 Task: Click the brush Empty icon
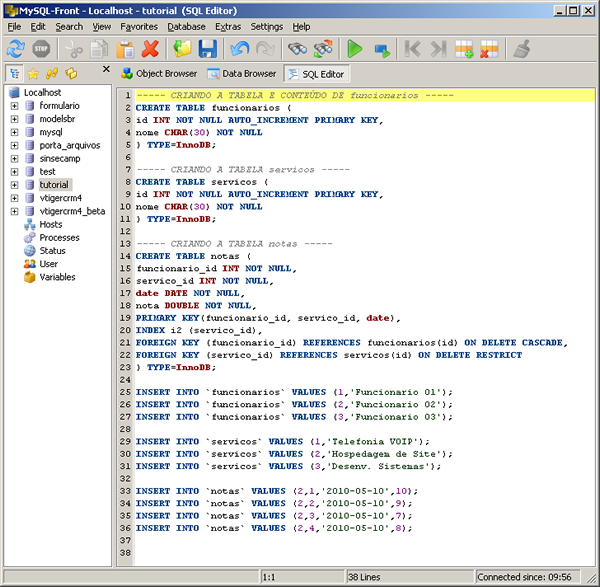(521, 49)
